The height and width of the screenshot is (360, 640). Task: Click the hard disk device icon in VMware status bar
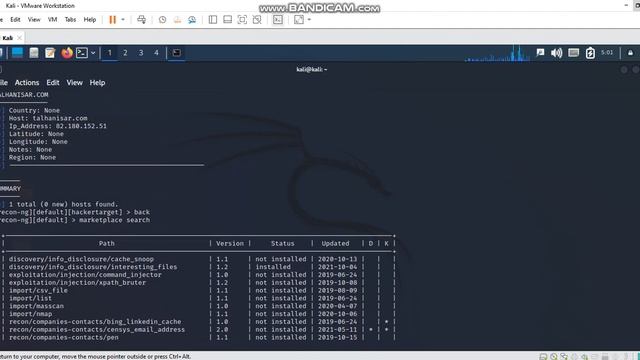(543, 356)
